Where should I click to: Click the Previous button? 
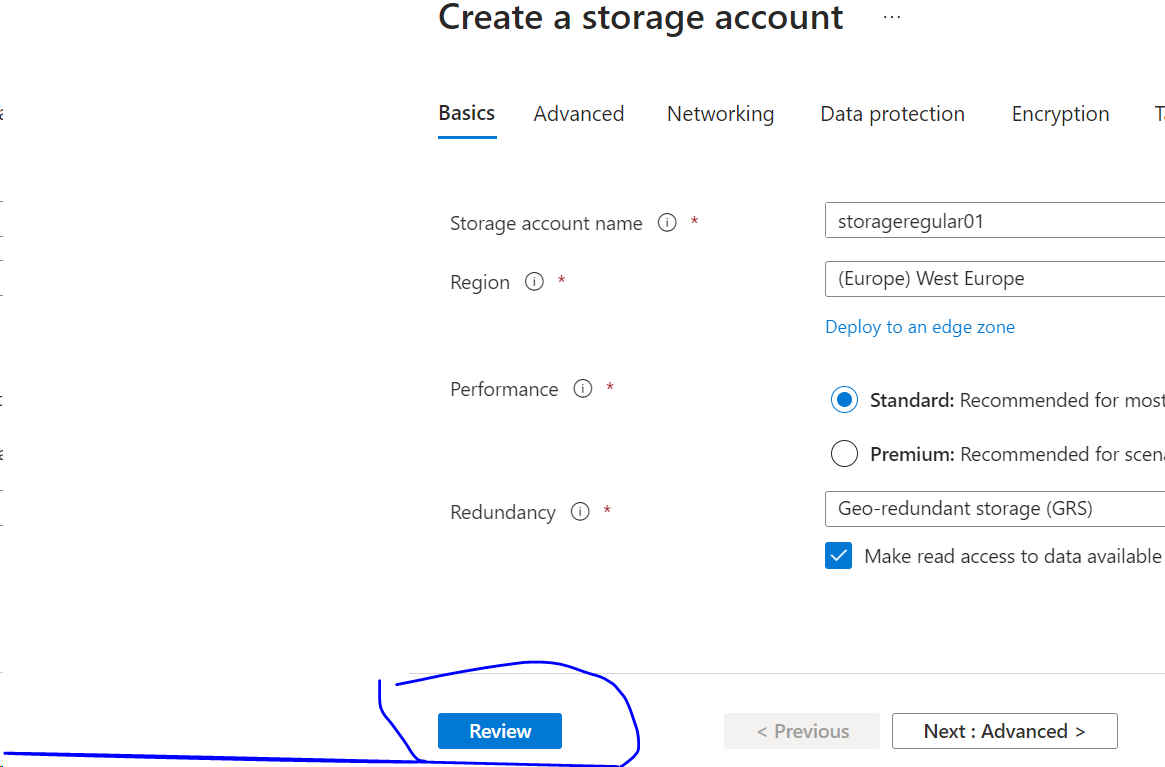pyautogui.click(x=802, y=731)
